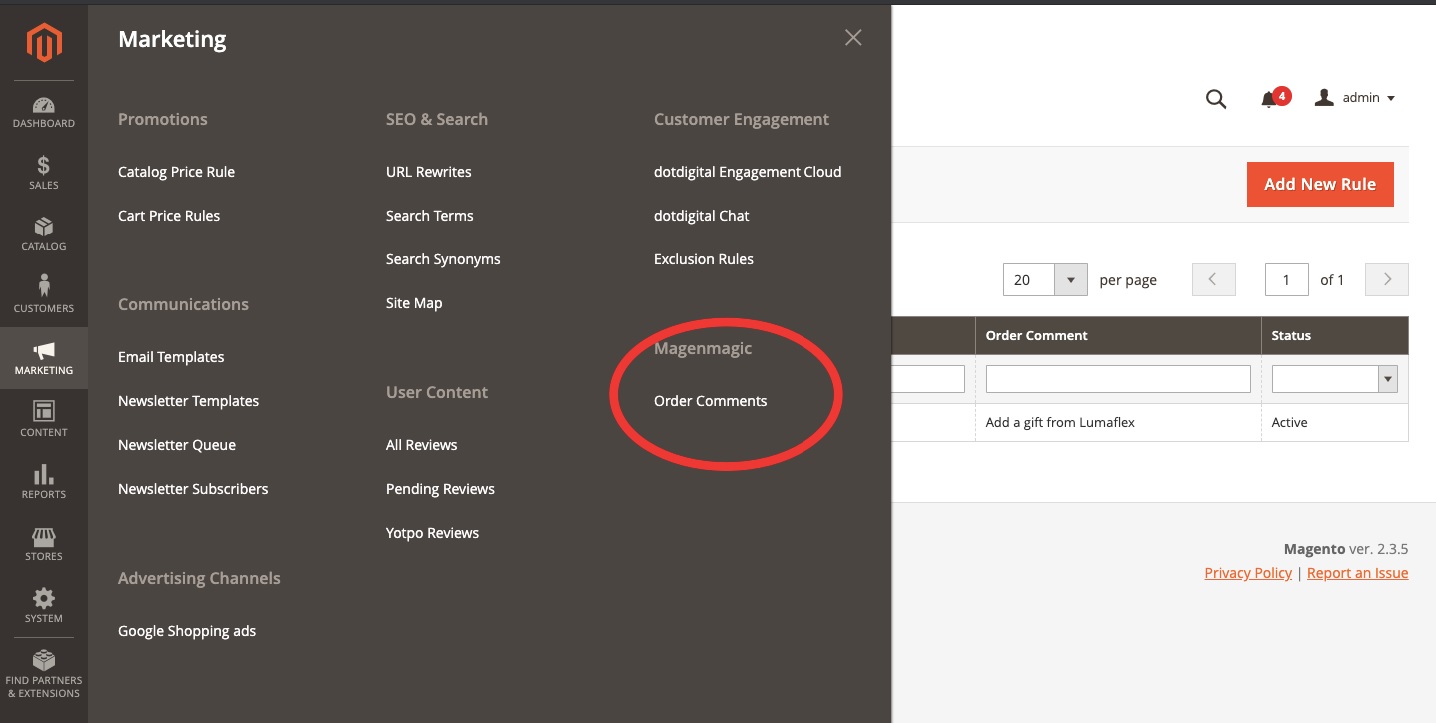Open Yotpo Reviews
This screenshot has width=1436, height=723.
[432, 533]
